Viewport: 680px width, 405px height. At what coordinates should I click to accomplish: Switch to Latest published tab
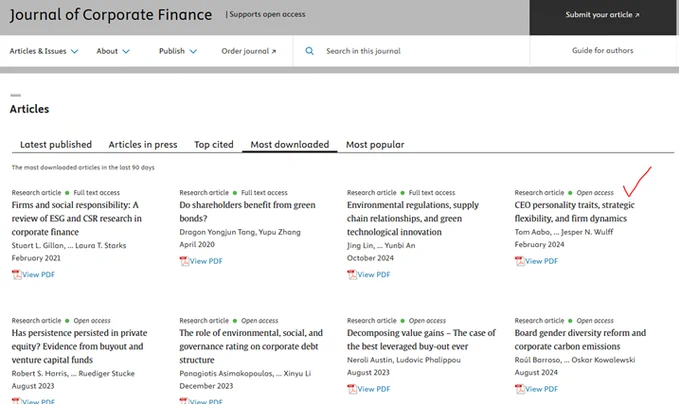click(56, 144)
